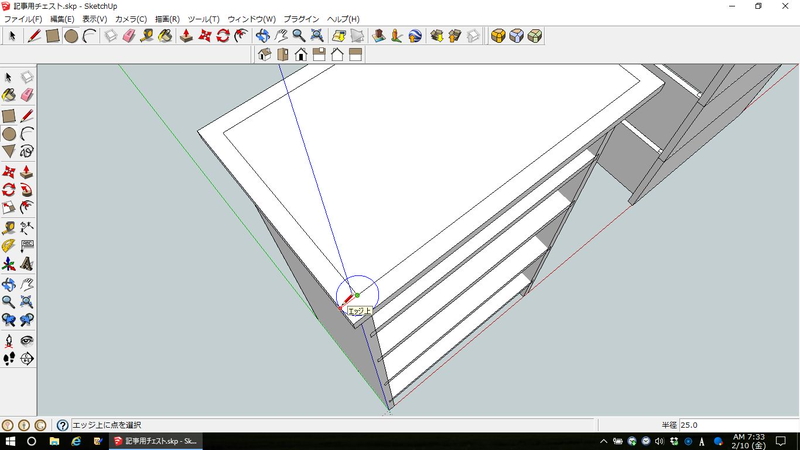
Task: Open the ウィンドウ(W) menu
Action: click(252, 19)
